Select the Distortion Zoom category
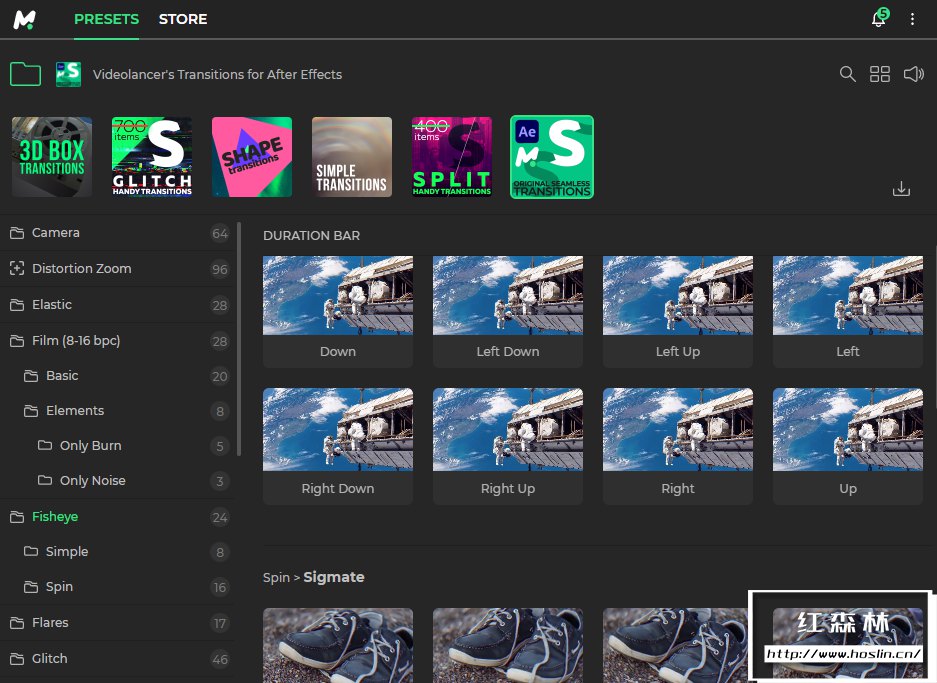This screenshot has width=937, height=683. [x=81, y=269]
